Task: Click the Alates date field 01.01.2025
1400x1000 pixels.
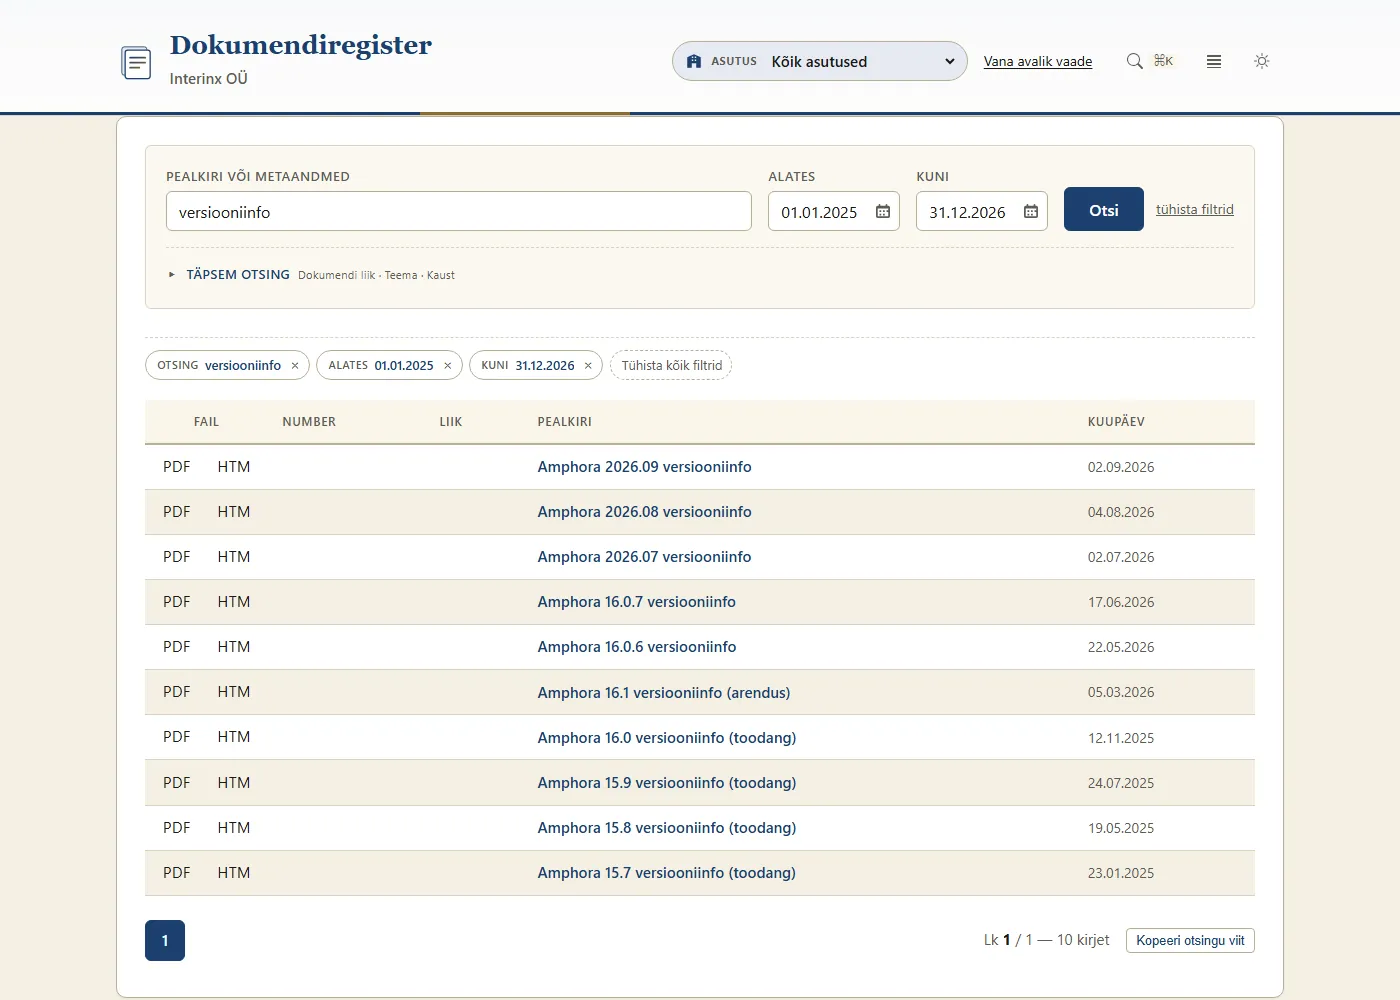Action: [x=834, y=211]
